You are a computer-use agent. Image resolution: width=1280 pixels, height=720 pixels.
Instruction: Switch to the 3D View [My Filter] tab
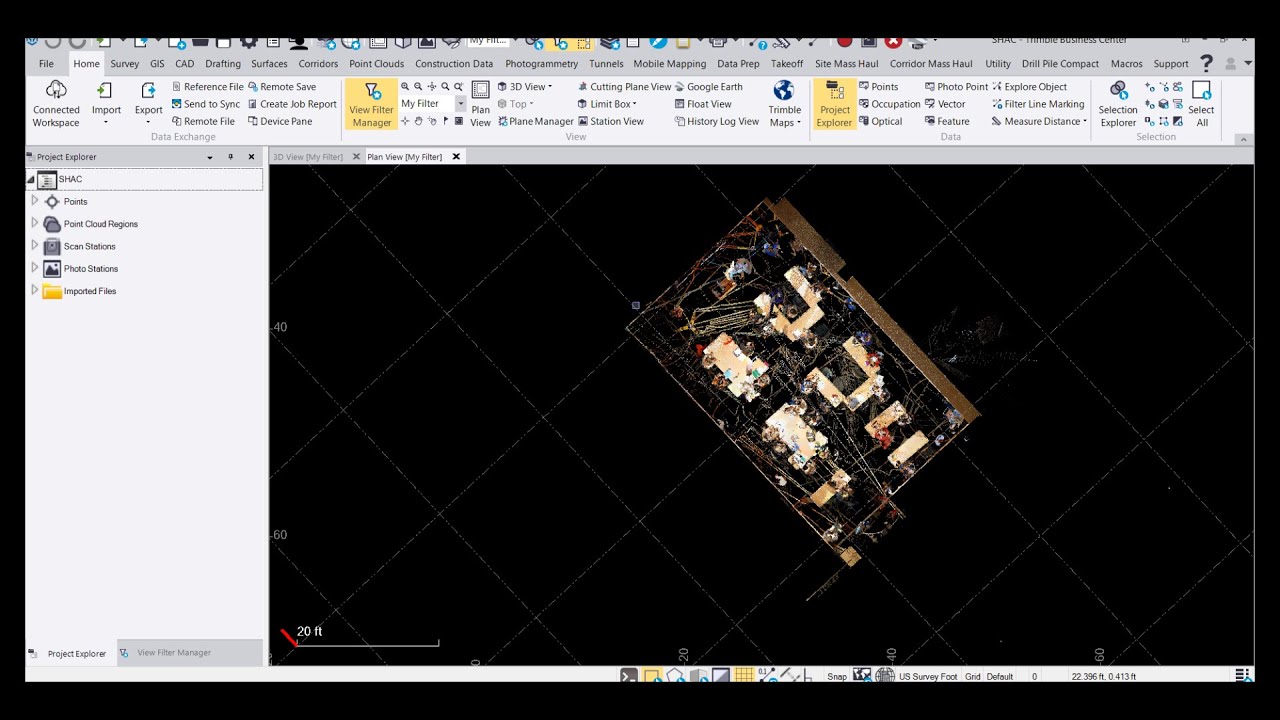[308, 157]
